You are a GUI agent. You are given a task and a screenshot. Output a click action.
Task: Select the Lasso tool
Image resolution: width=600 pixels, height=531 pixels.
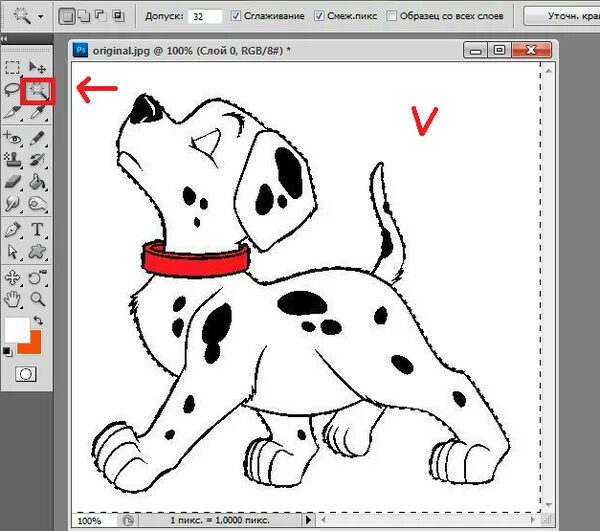click(x=12, y=90)
